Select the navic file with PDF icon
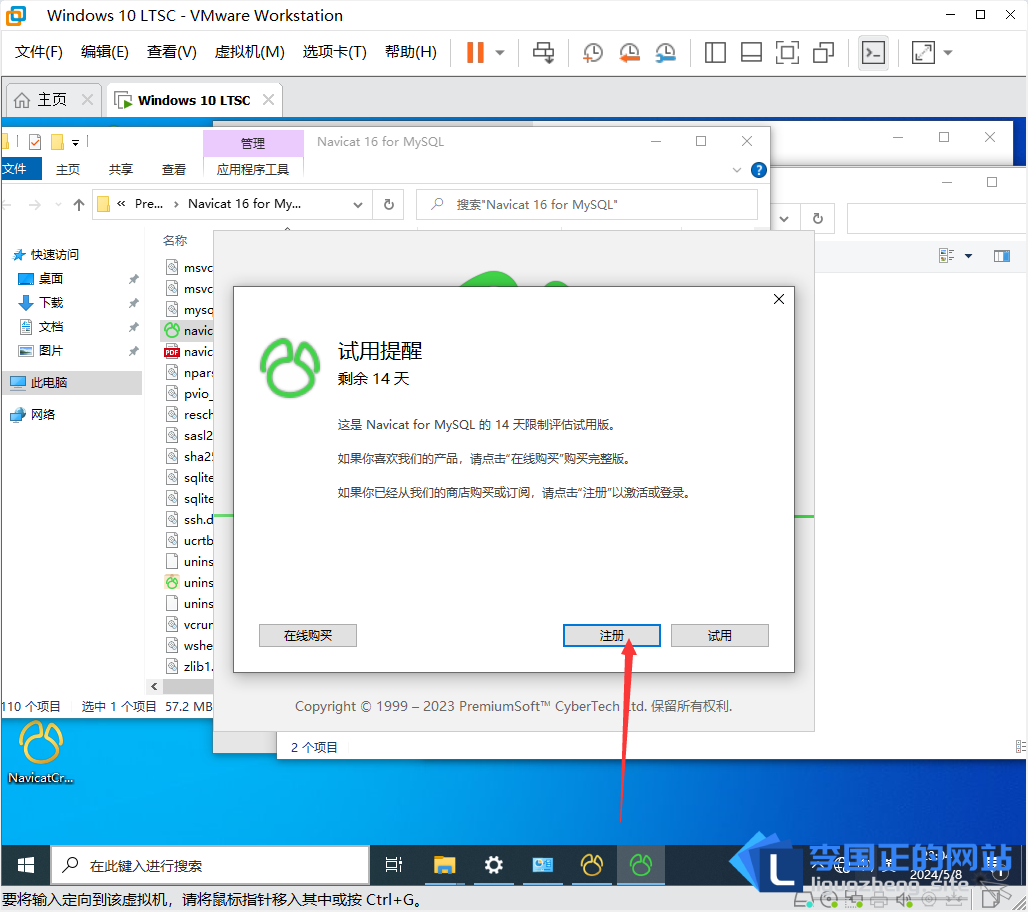Viewport: 1028px width, 912px height. tap(189, 352)
